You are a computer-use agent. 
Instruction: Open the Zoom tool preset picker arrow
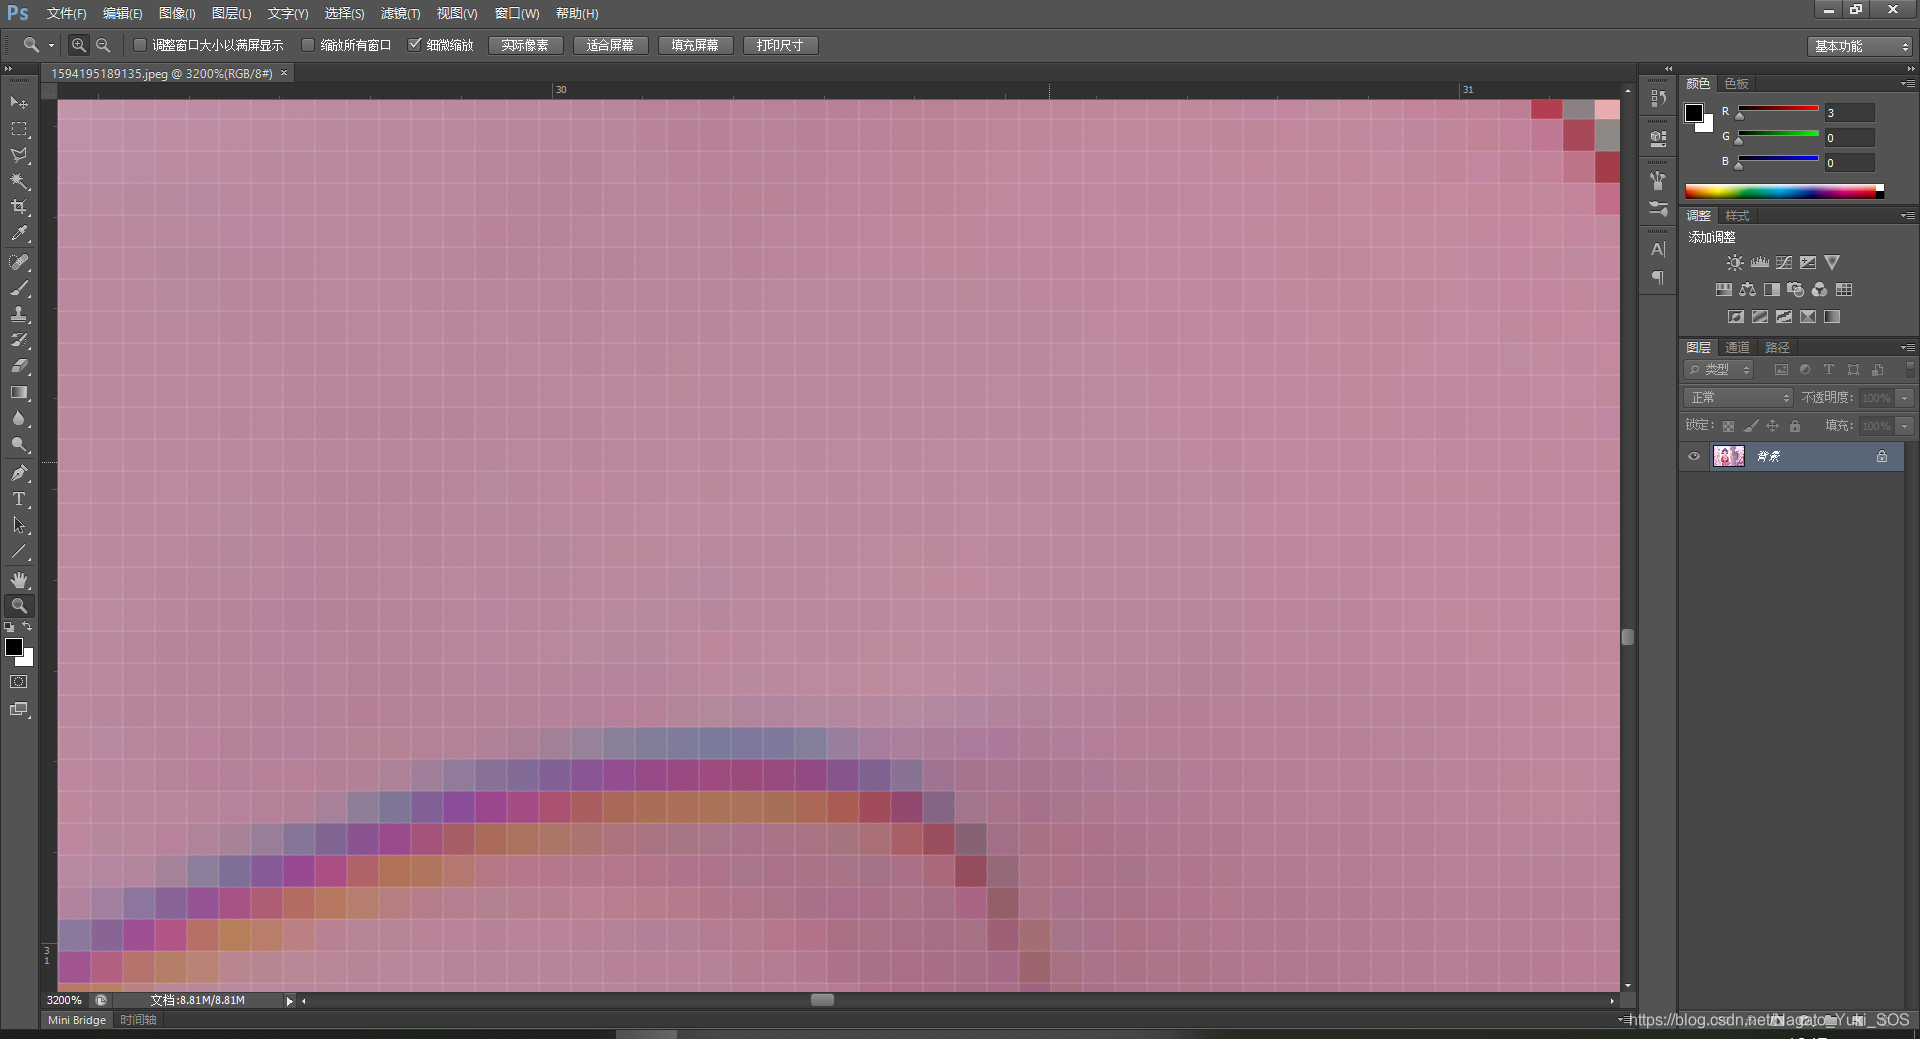[x=51, y=45]
